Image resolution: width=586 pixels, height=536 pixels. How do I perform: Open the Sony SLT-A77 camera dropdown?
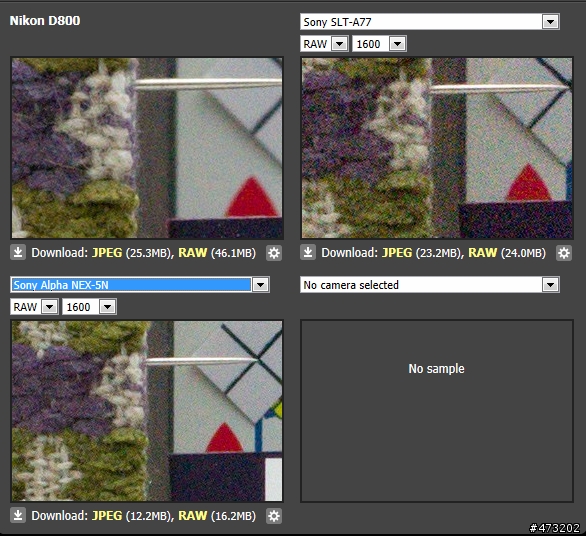(x=430, y=22)
